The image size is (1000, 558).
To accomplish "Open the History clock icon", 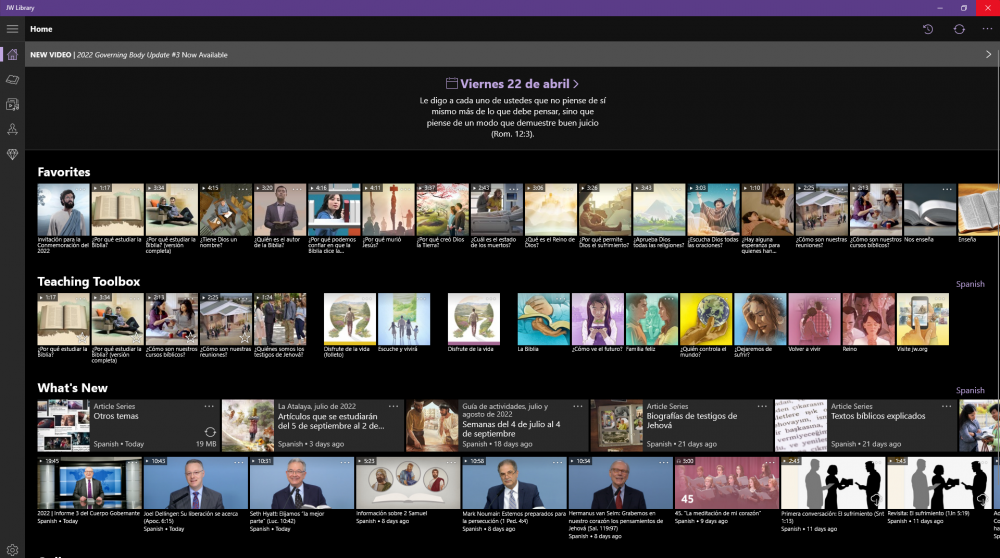I will (928, 29).
